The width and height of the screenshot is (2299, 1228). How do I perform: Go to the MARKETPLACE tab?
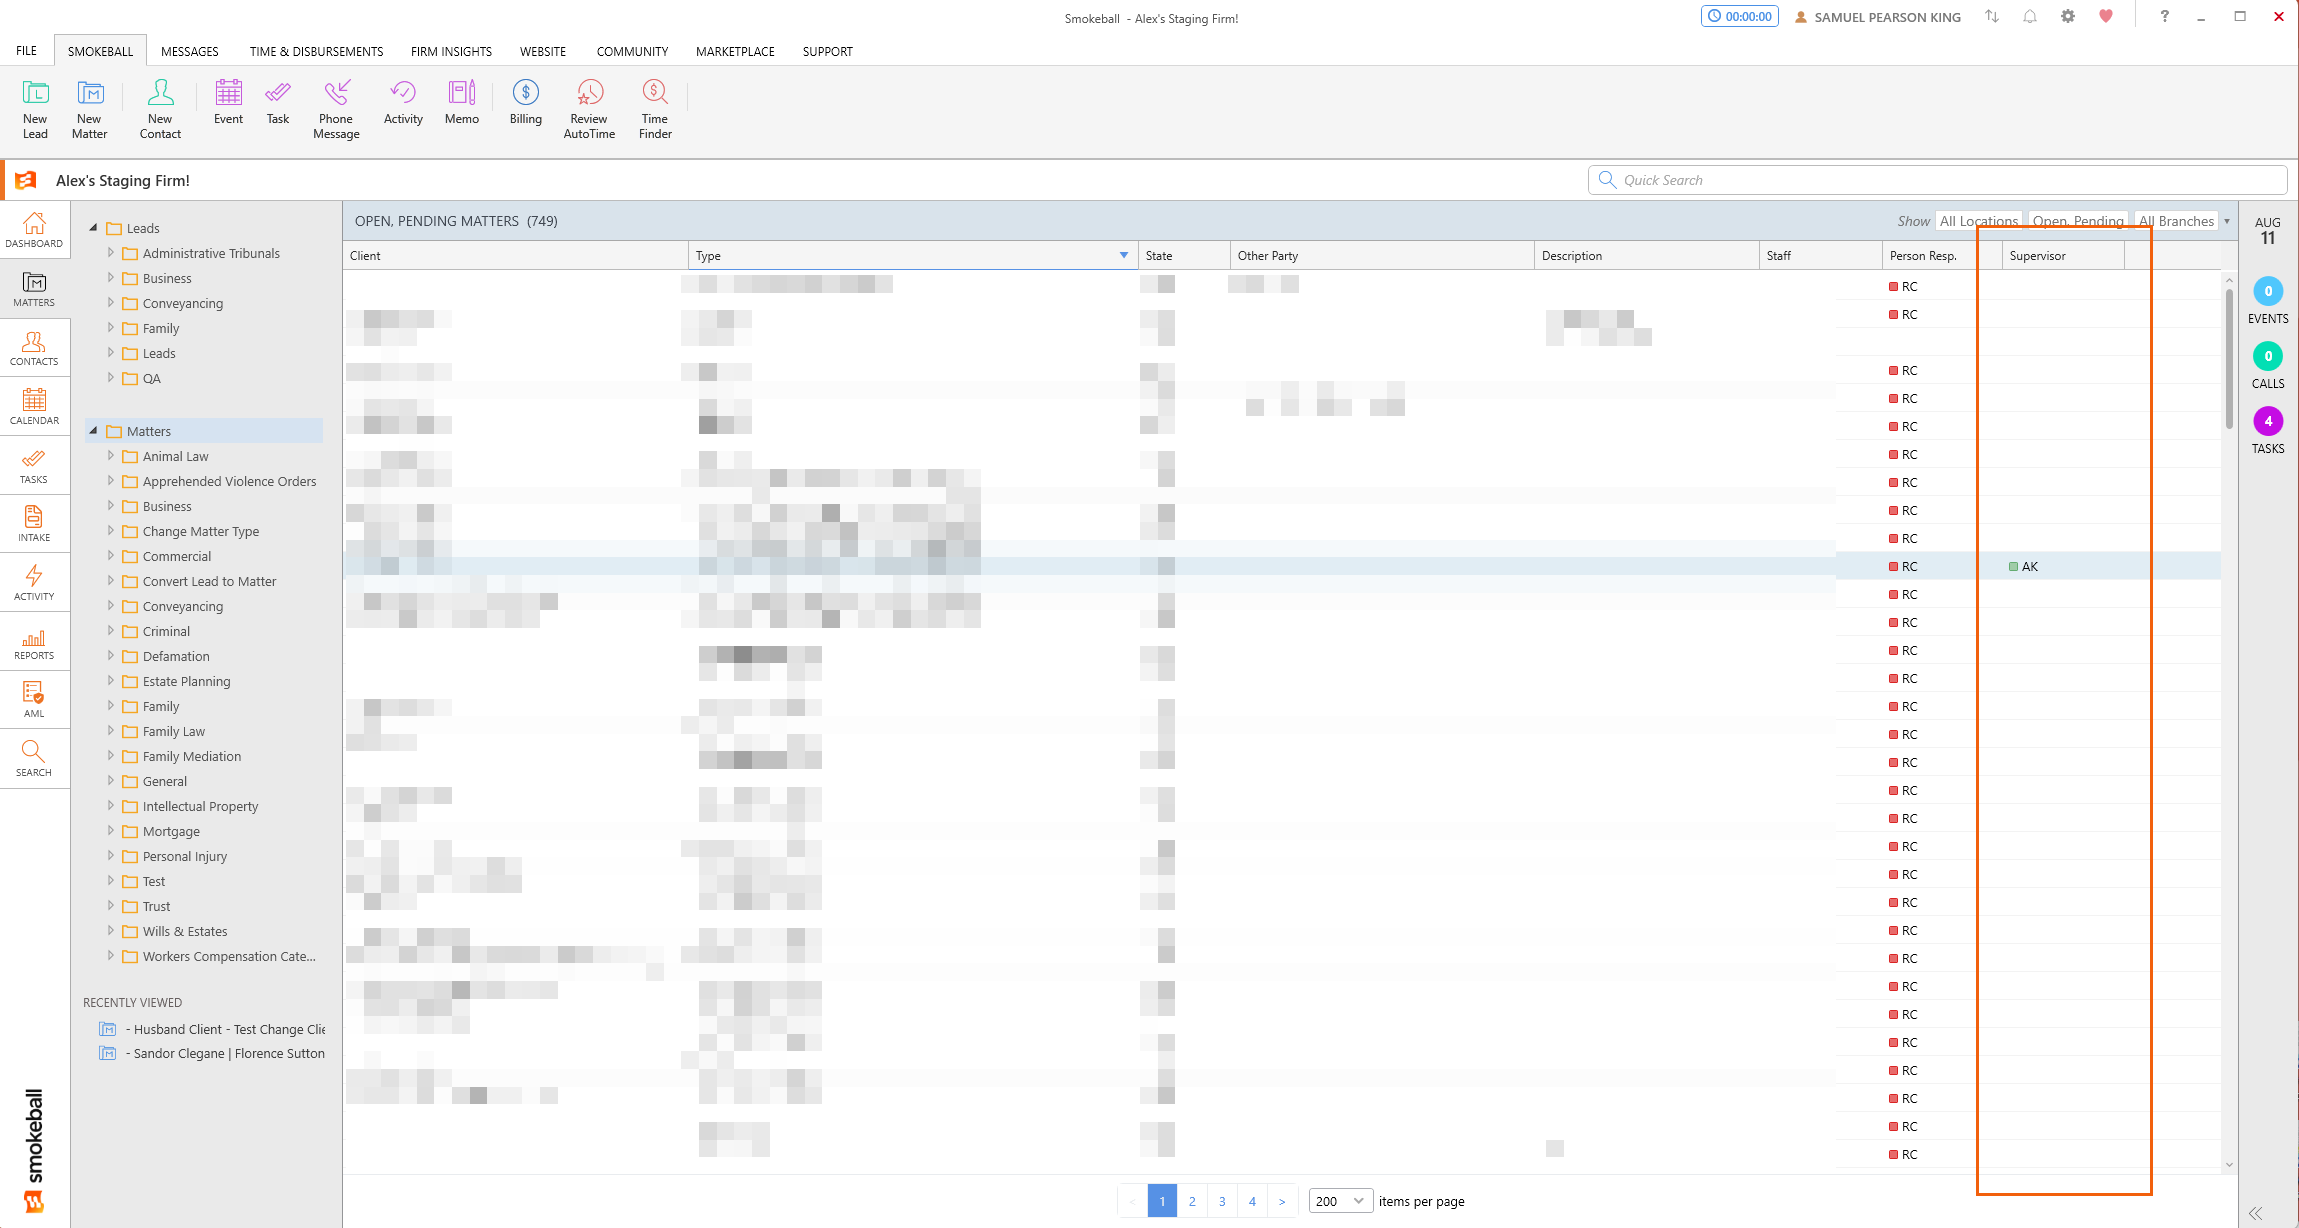(x=735, y=51)
